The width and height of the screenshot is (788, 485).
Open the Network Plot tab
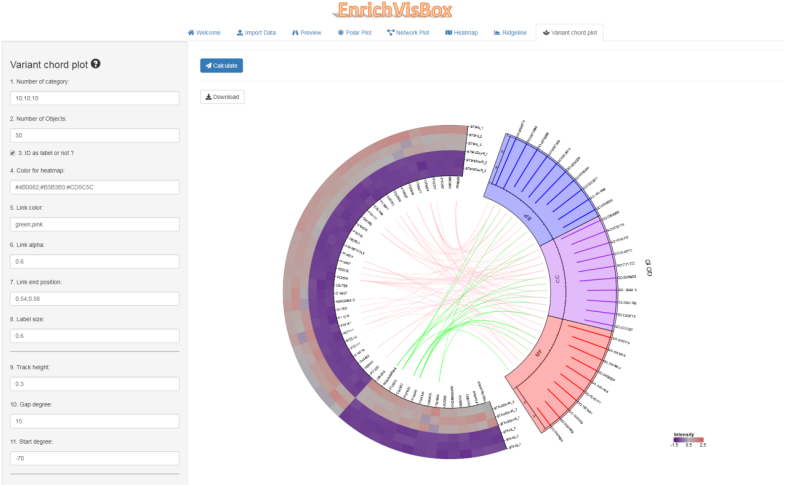point(408,33)
